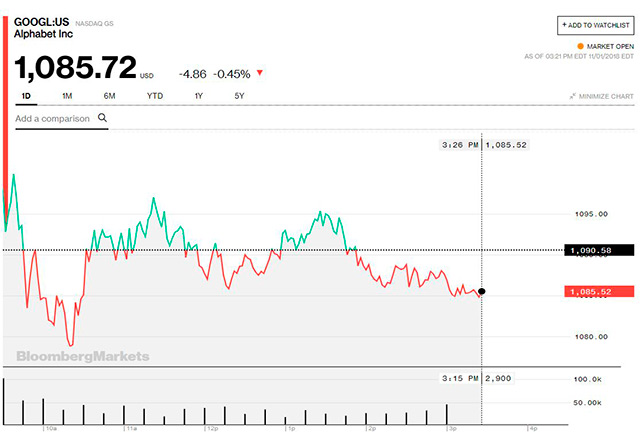Image resolution: width=640 pixels, height=444 pixels.
Task: Click the -4.86 price change
Action: pyautogui.click(x=193, y=74)
